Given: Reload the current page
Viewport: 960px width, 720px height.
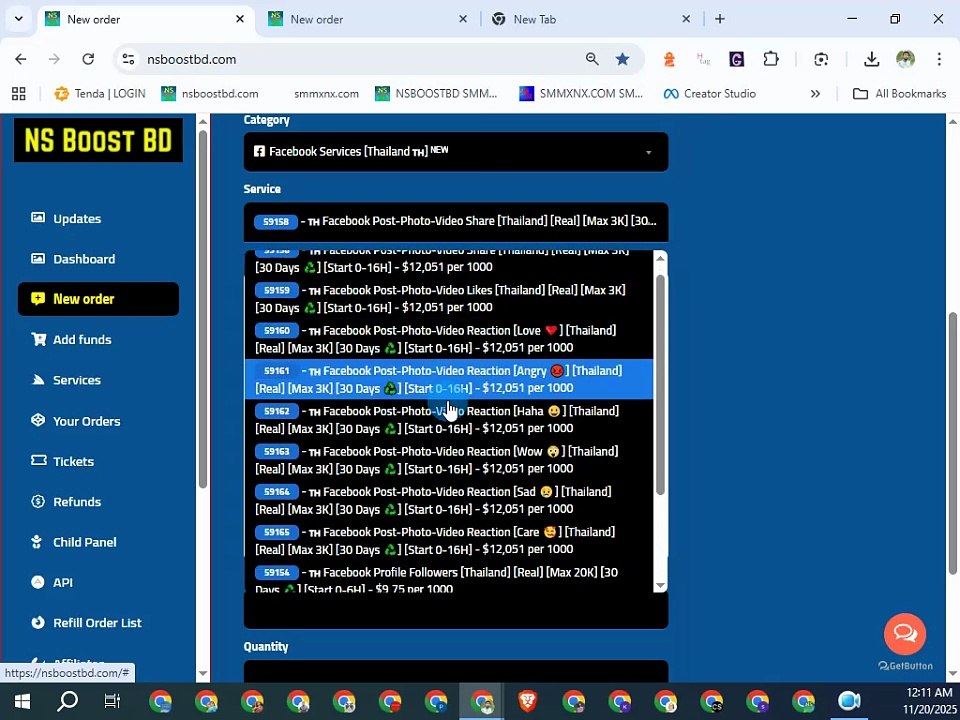Looking at the screenshot, I should pos(88,59).
